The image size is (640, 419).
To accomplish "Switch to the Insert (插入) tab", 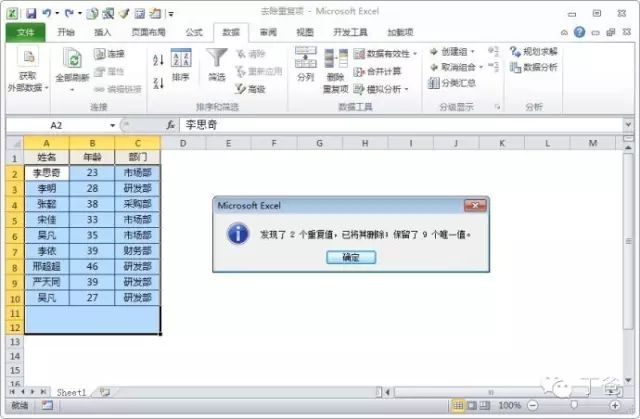I will 102,32.
